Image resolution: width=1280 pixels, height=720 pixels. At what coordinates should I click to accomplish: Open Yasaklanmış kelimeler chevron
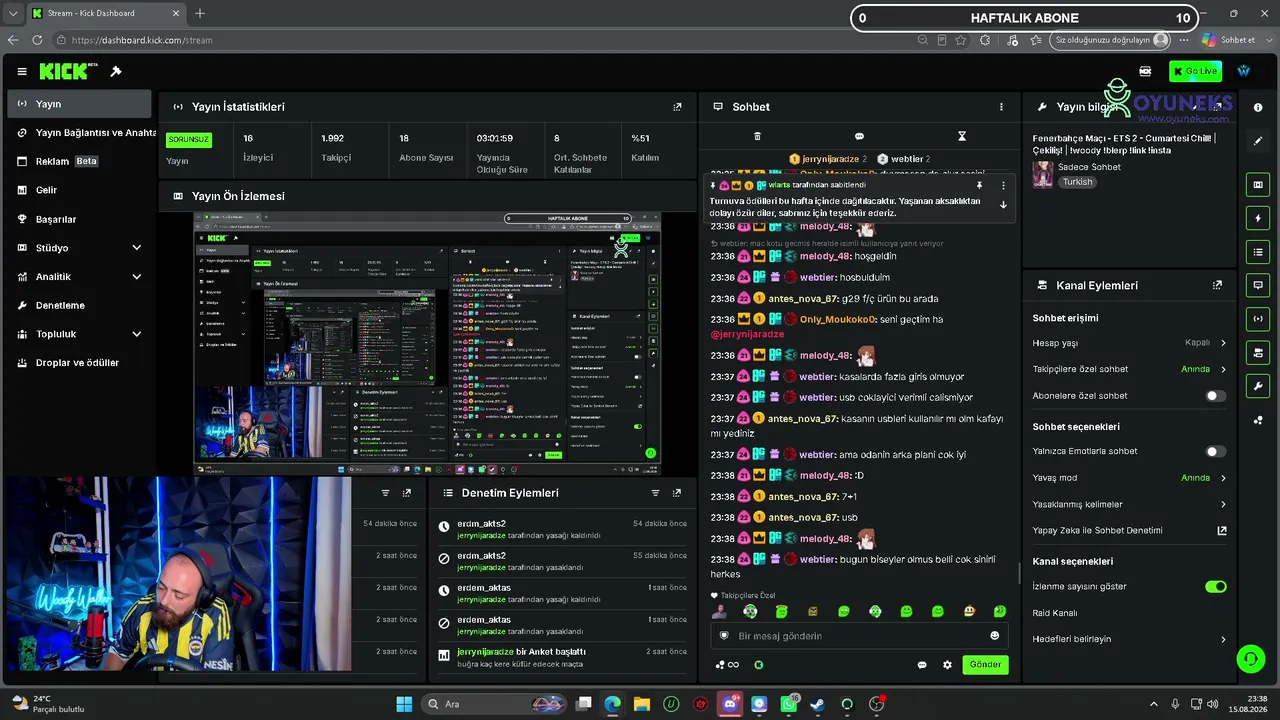(1222, 505)
